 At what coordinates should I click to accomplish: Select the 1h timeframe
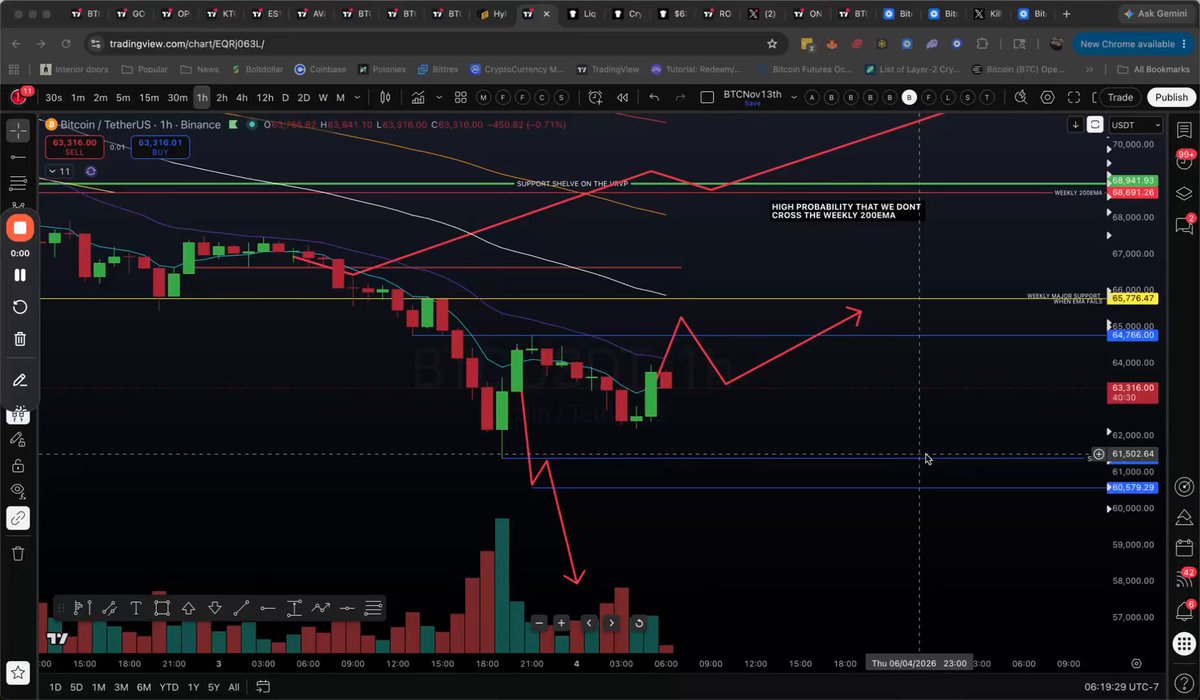pyautogui.click(x=201, y=97)
